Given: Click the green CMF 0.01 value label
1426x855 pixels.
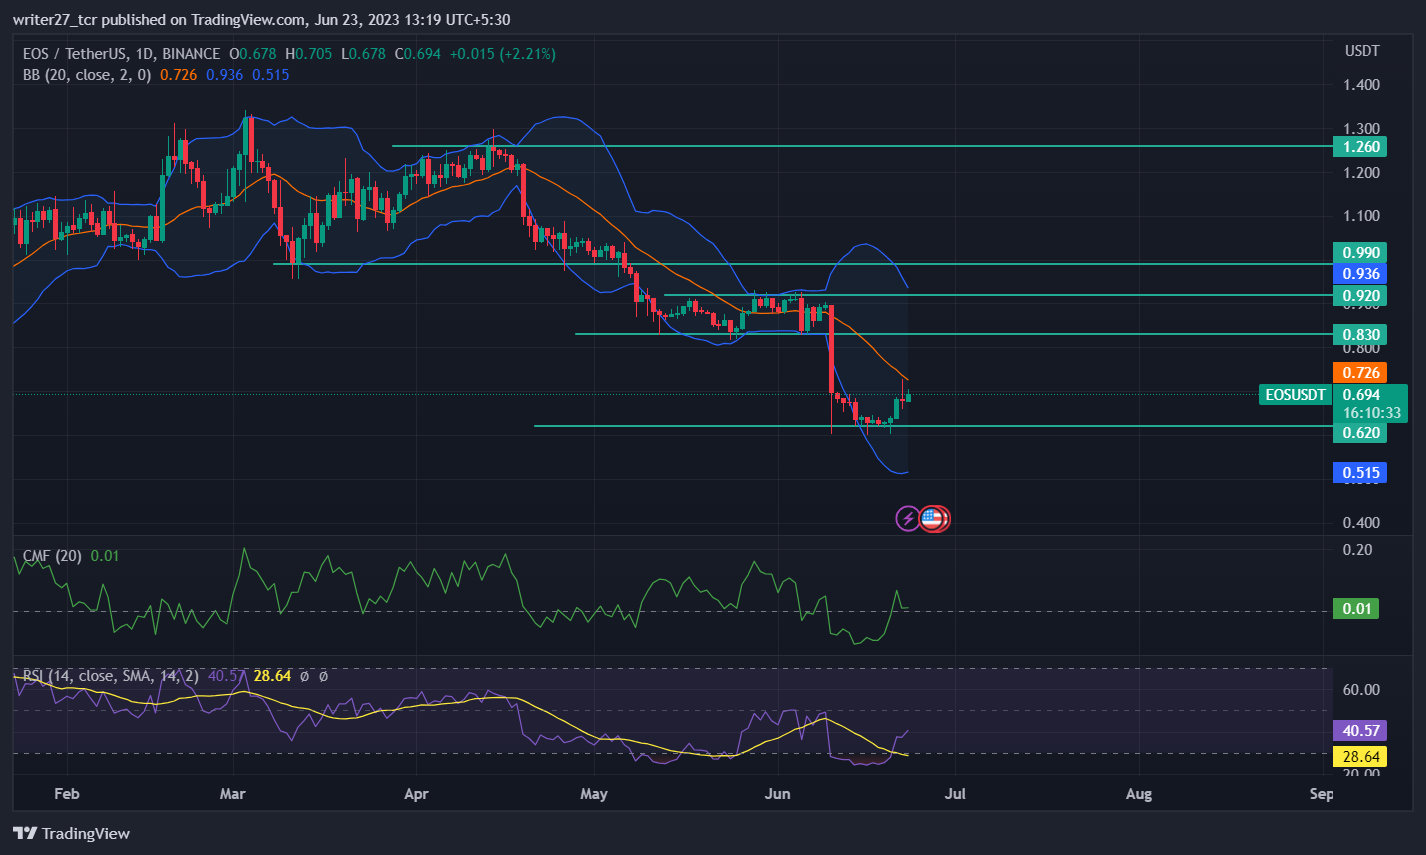Looking at the screenshot, I should click(1356, 609).
